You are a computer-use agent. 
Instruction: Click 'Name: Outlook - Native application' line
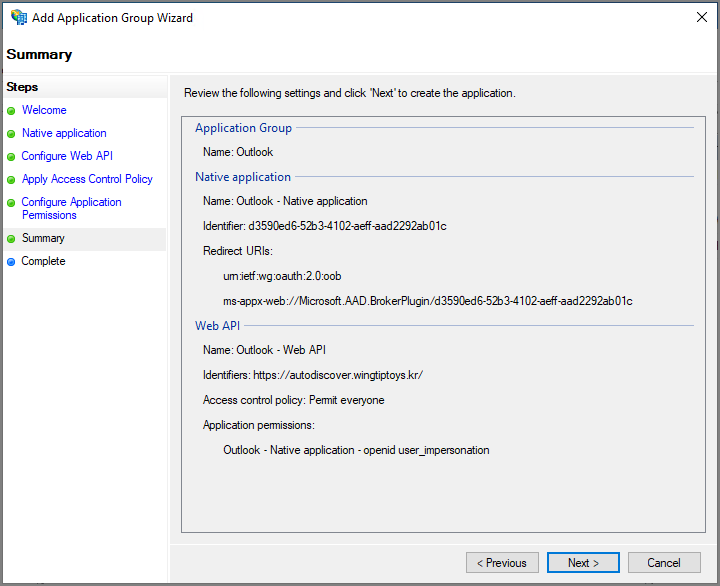tap(285, 201)
